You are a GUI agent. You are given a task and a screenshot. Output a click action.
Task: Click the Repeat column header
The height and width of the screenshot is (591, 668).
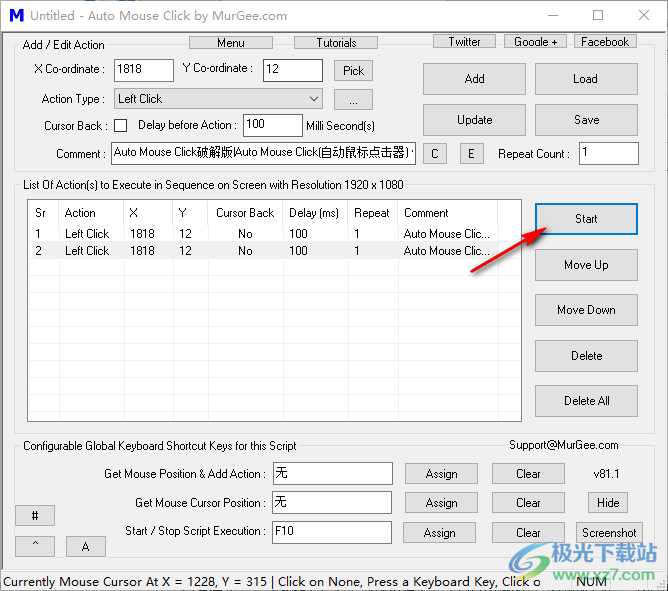tap(373, 213)
